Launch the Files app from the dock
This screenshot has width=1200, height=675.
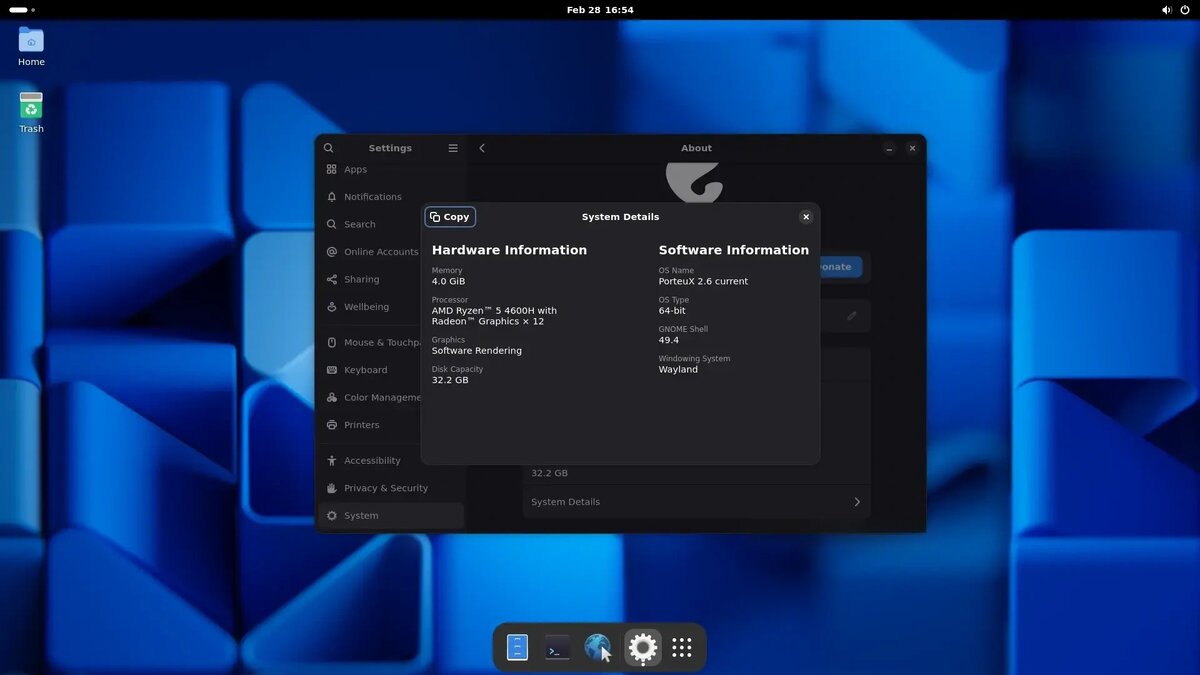[517, 647]
